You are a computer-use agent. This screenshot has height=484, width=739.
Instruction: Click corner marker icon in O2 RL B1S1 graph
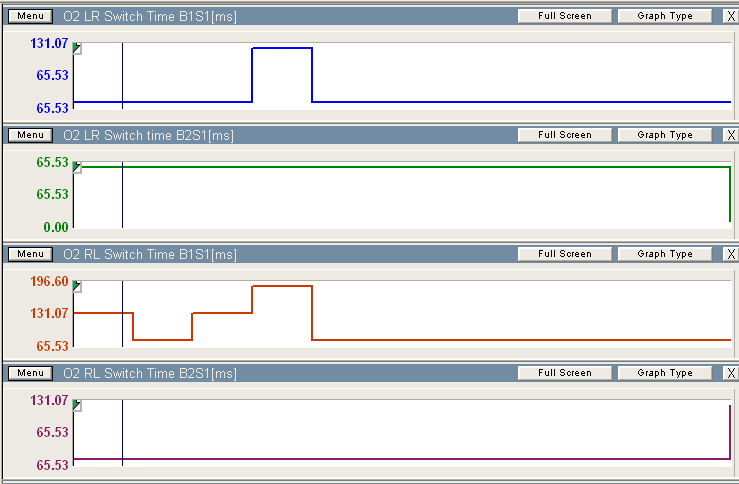[78, 287]
